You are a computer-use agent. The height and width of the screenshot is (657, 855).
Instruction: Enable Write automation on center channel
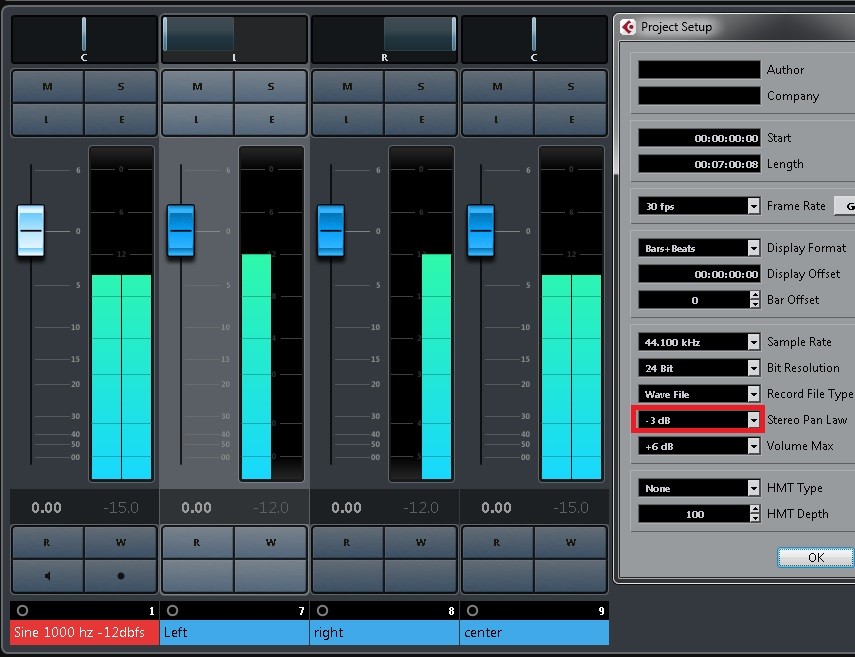pyautogui.click(x=570, y=543)
